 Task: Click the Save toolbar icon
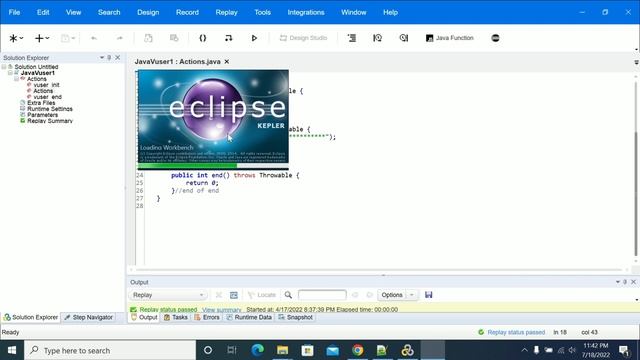[x=65, y=38]
